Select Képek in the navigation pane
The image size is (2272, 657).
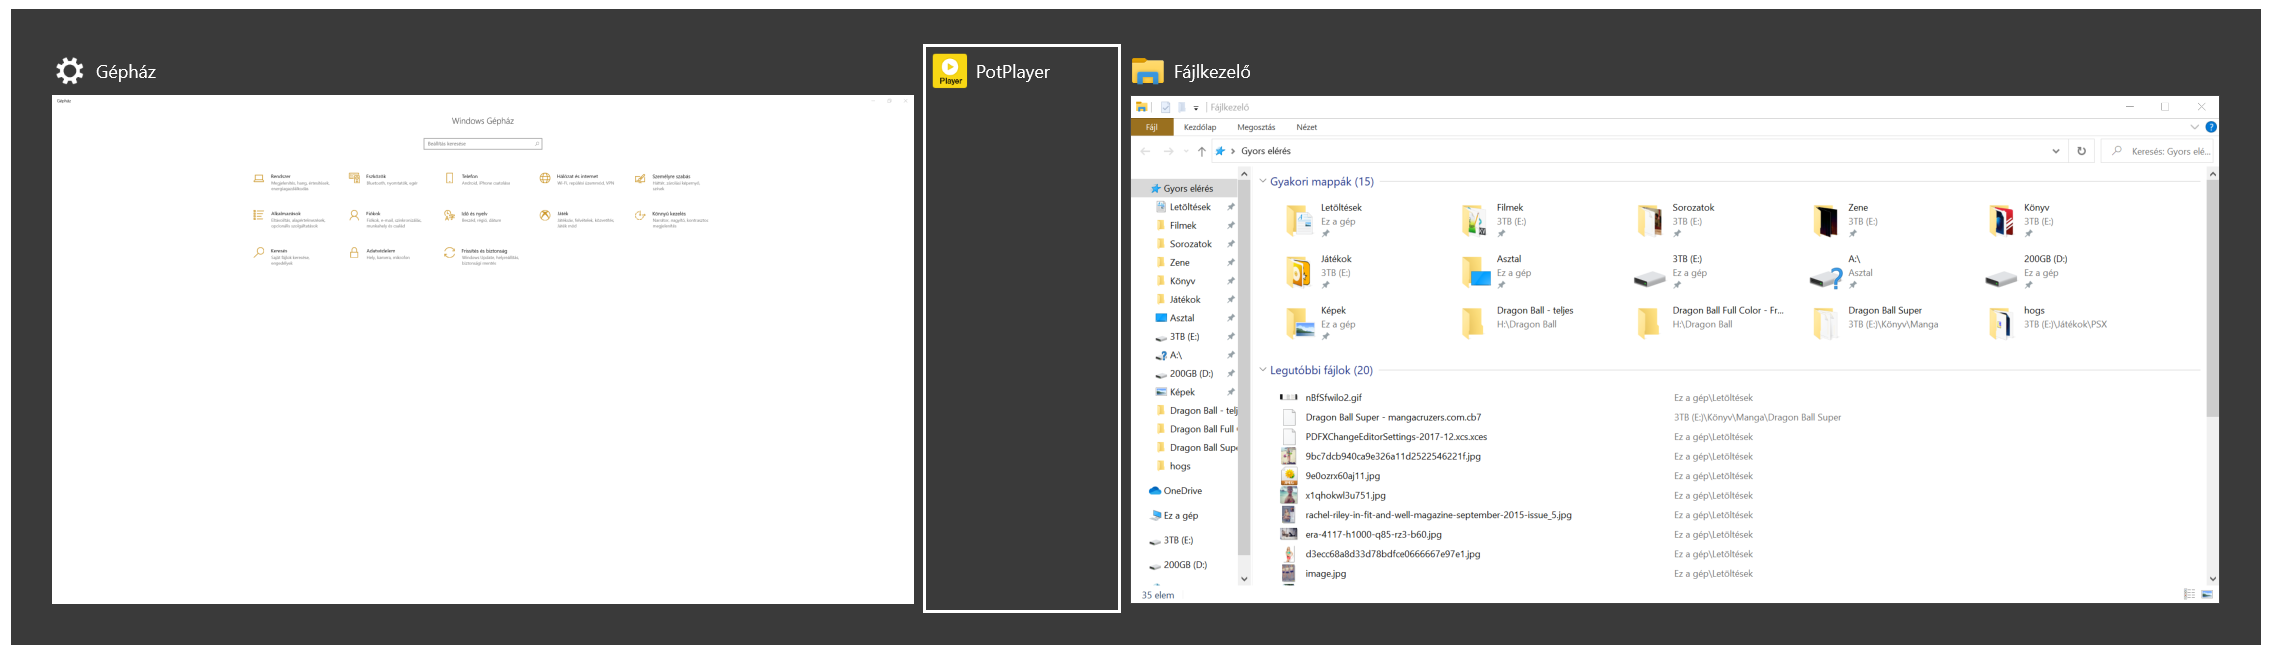click(1182, 392)
